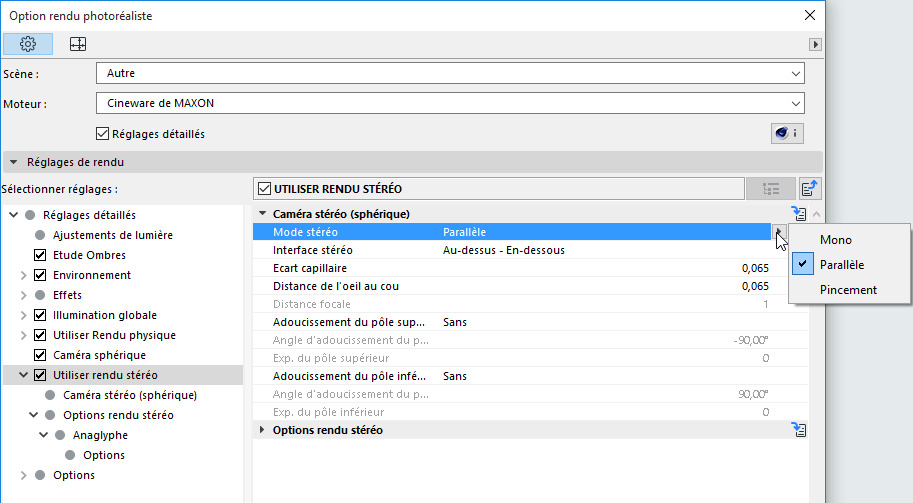Click Mode stéréo popup arrow button
This screenshot has width=913, height=503.
click(x=778, y=232)
